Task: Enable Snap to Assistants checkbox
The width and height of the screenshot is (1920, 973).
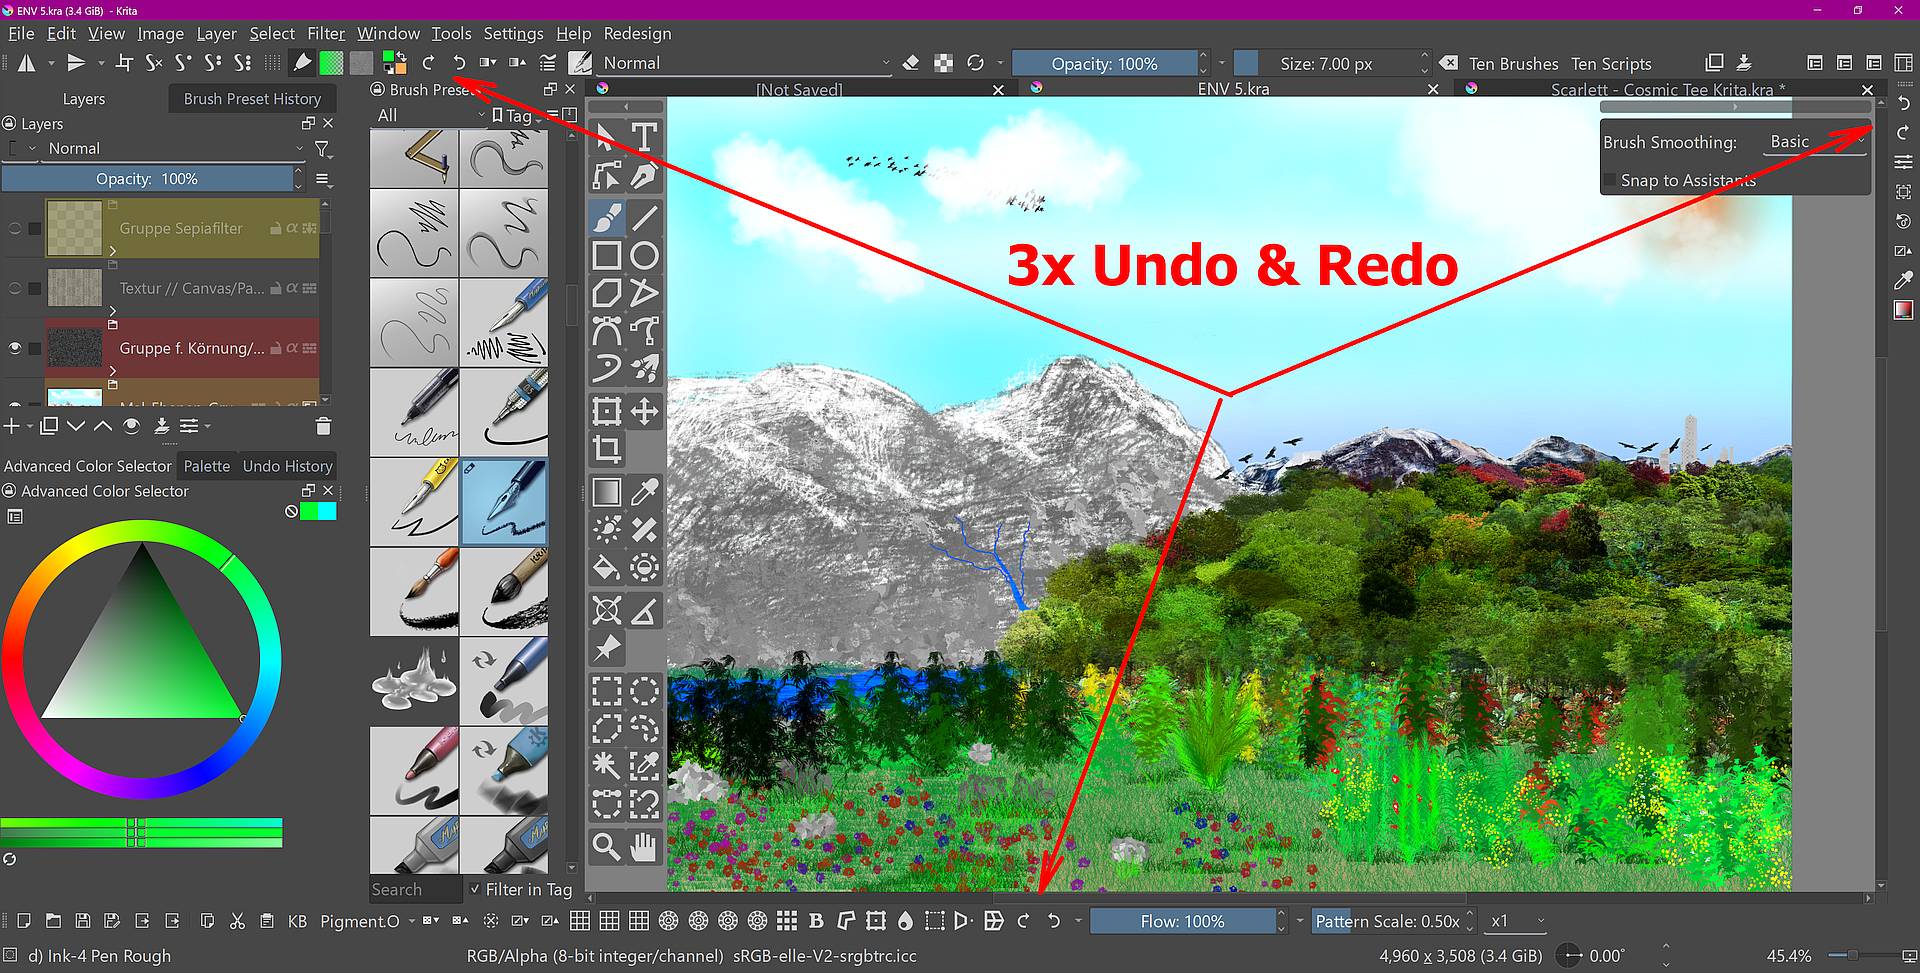Action: [x=1610, y=180]
